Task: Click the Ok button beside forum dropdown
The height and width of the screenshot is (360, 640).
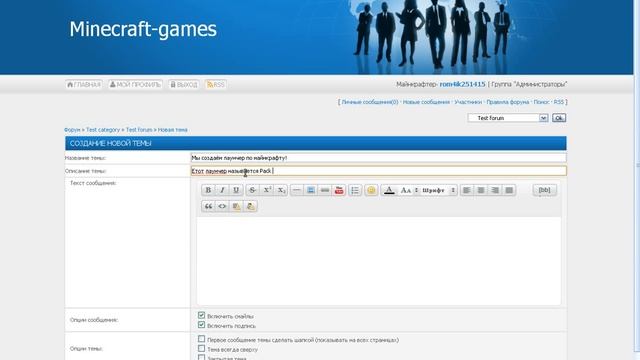Action: pos(559,118)
